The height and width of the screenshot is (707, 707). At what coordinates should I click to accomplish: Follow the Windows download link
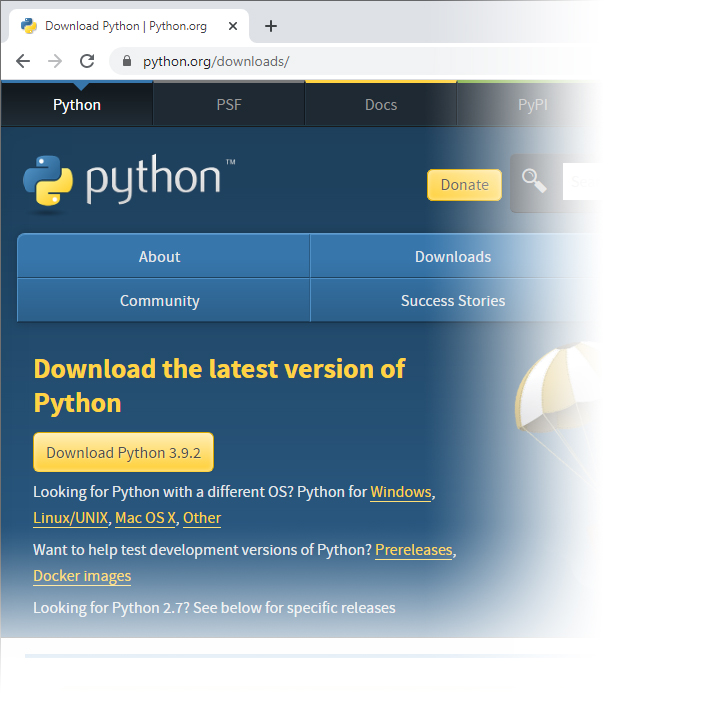click(401, 492)
